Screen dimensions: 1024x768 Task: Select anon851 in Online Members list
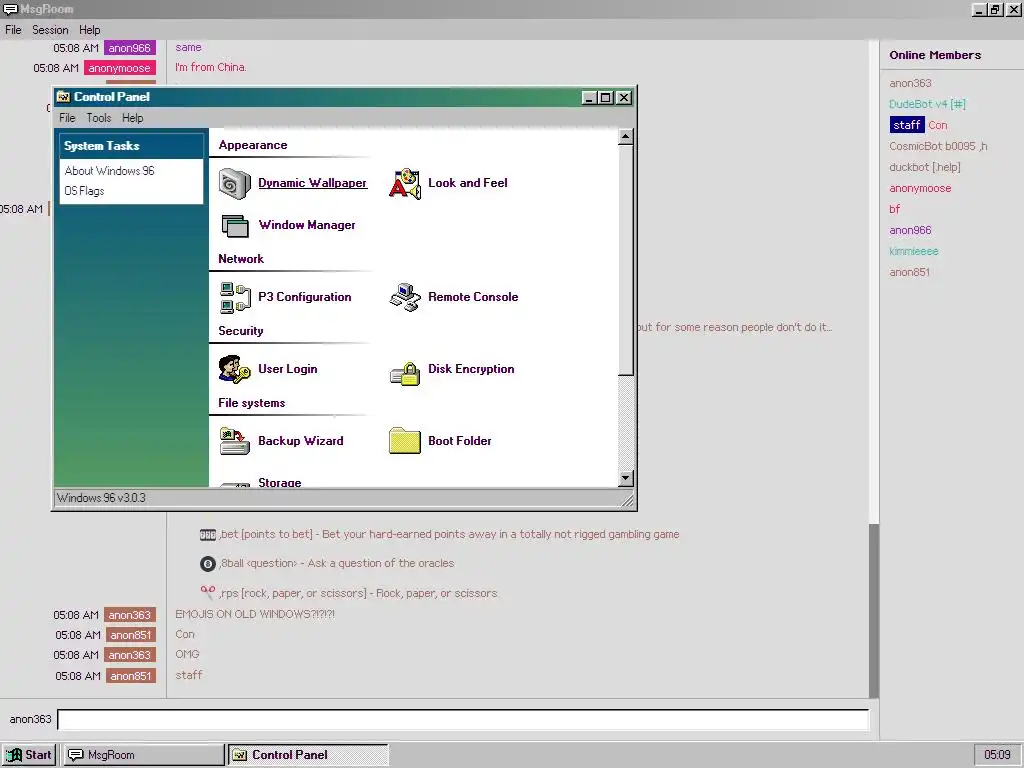click(910, 272)
